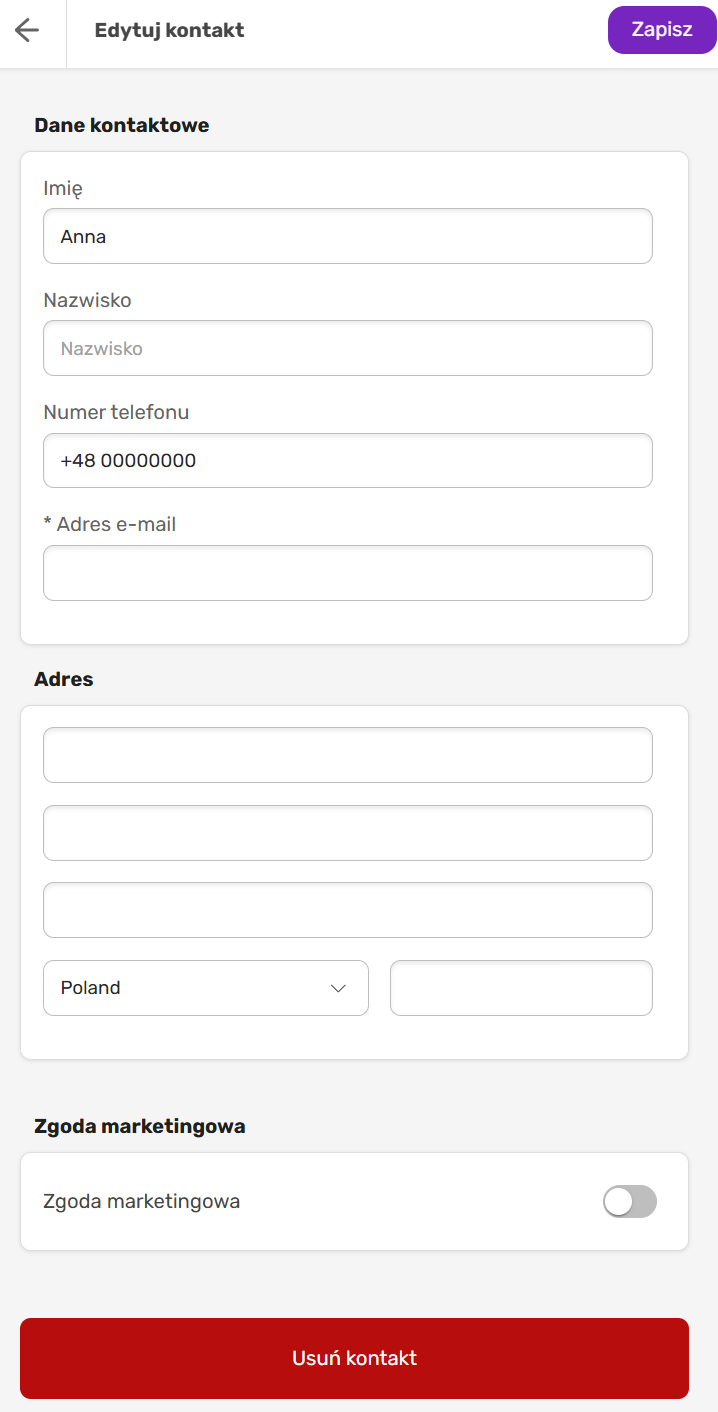Viewport: 718px width, 1412px height.
Task: Expand the chevron arrow beside Poland
Action: [x=338, y=988]
